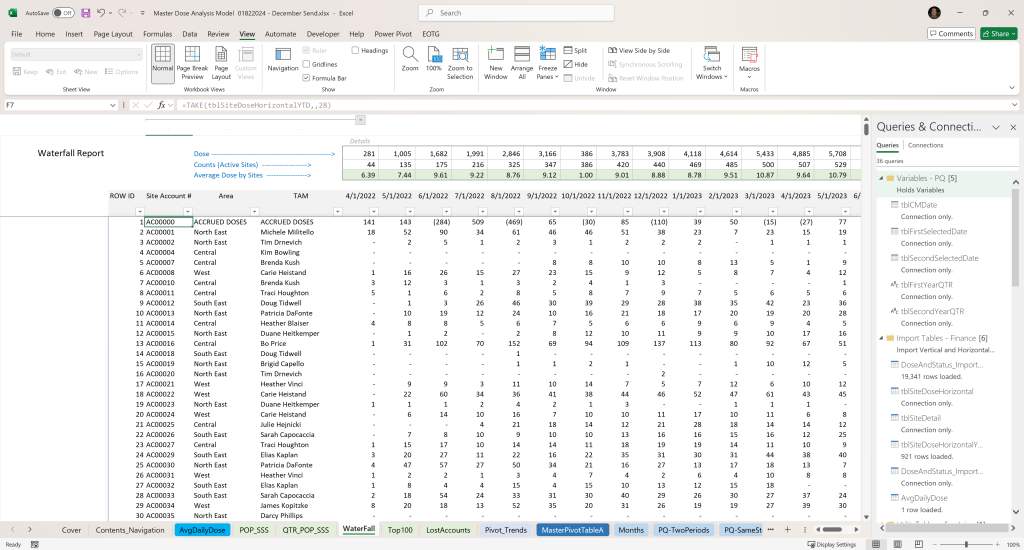Show more sheet tabs ellipsis
This screenshot has height=550, width=1024.
pyautogui.click(x=771, y=530)
